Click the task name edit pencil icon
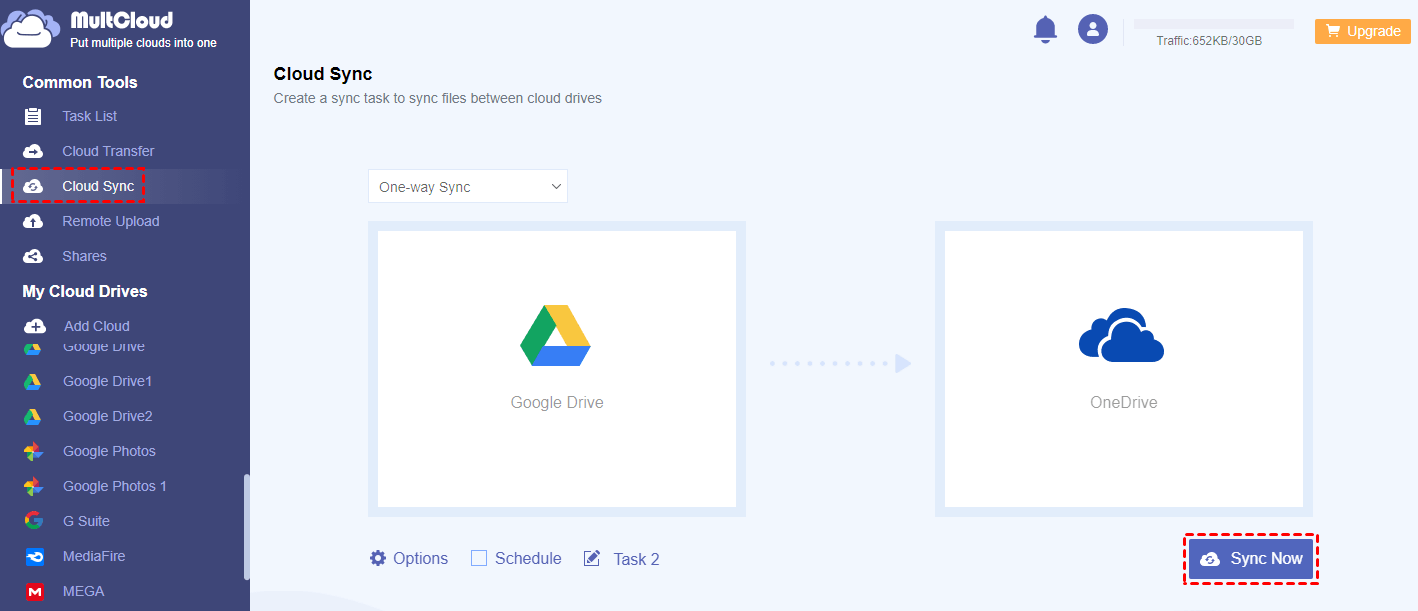The height and width of the screenshot is (611, 1418). (x=592, y=558)
